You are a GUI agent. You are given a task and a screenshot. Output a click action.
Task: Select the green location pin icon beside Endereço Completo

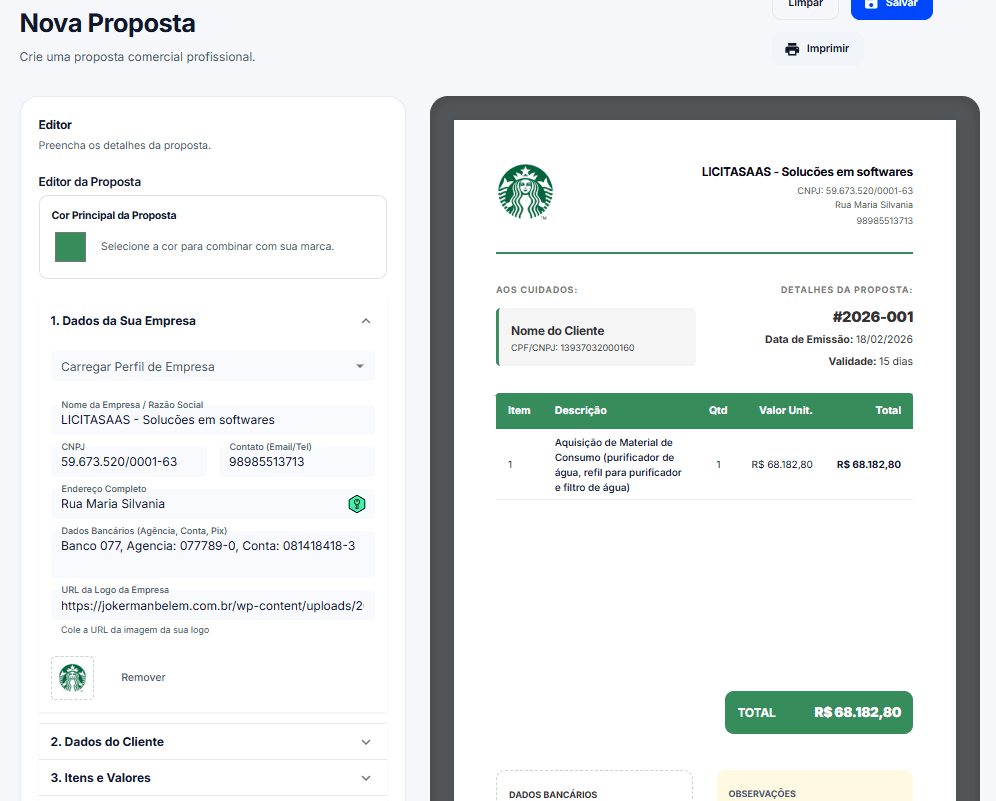(357, 505)
